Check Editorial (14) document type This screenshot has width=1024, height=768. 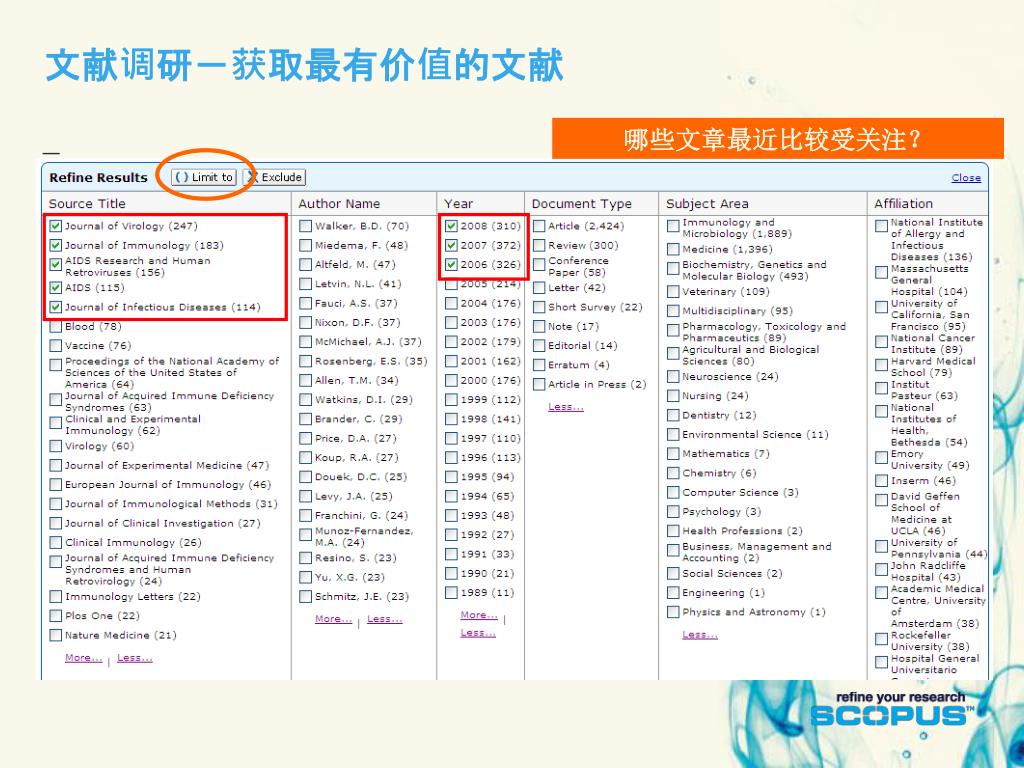click(x=539, y=345)
